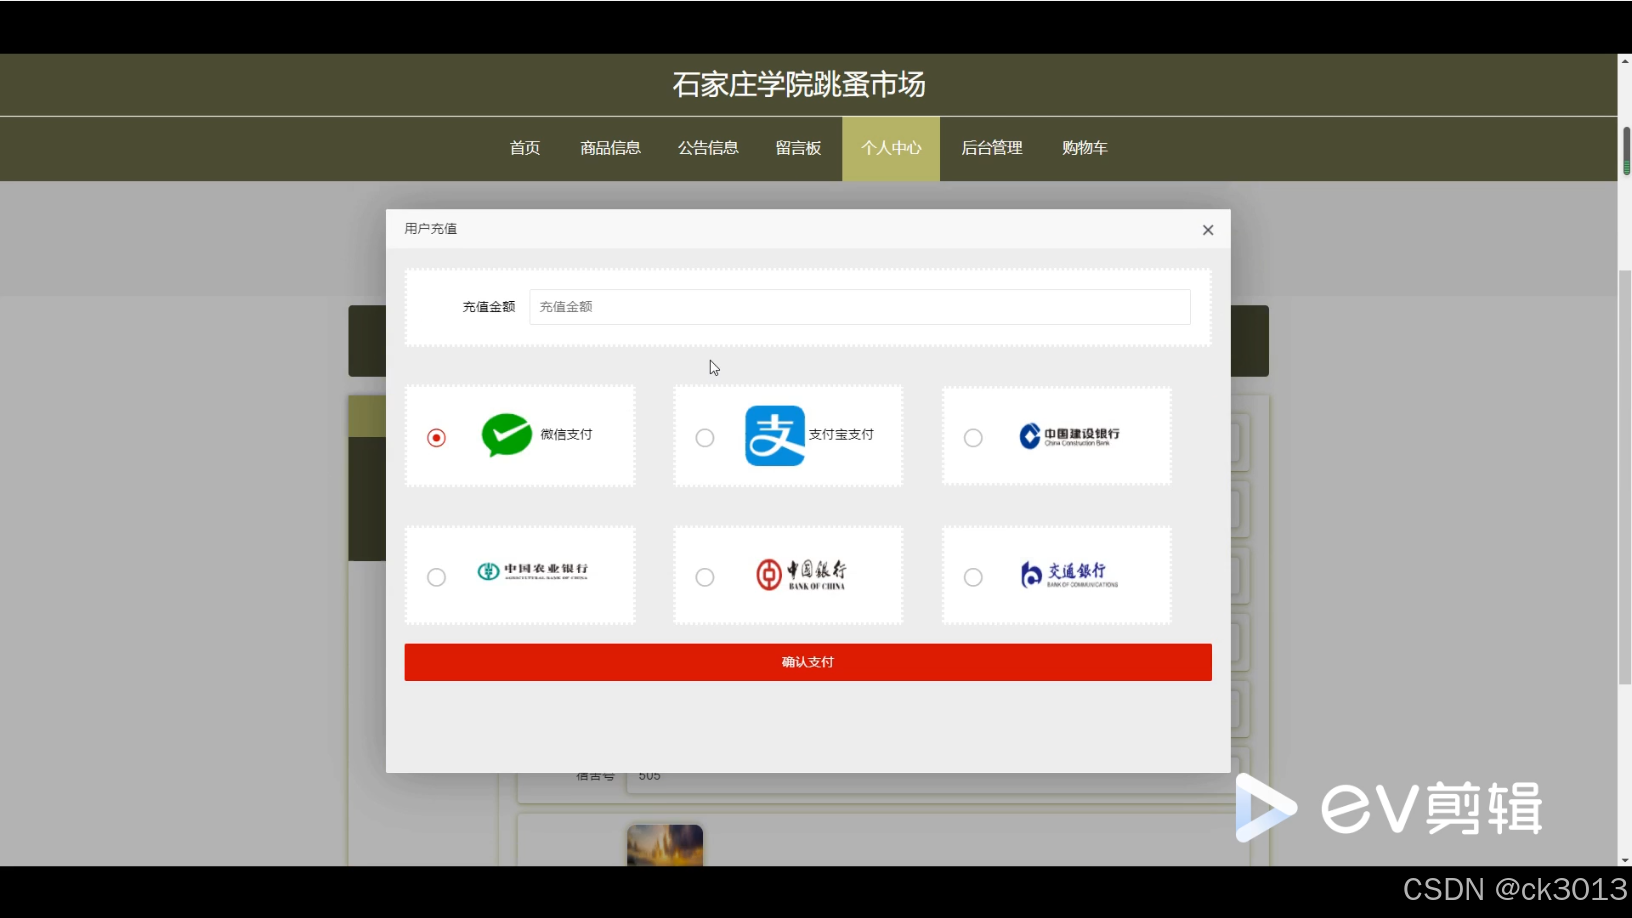Screen dimensions: 1632x918
Task: Choose the Agricultural Bank of China radio button
Action: click(x=436, y=577)
